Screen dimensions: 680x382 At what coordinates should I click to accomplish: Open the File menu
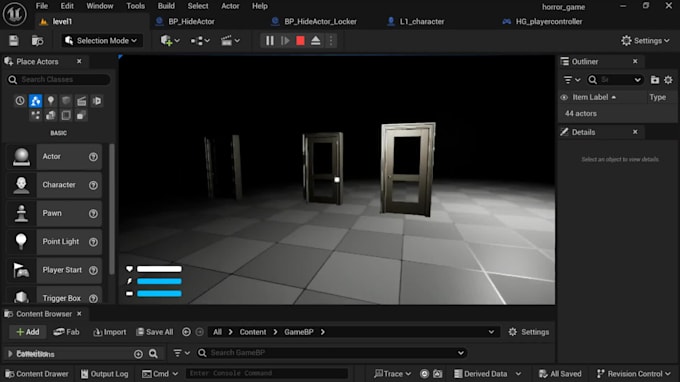[42, 6]
